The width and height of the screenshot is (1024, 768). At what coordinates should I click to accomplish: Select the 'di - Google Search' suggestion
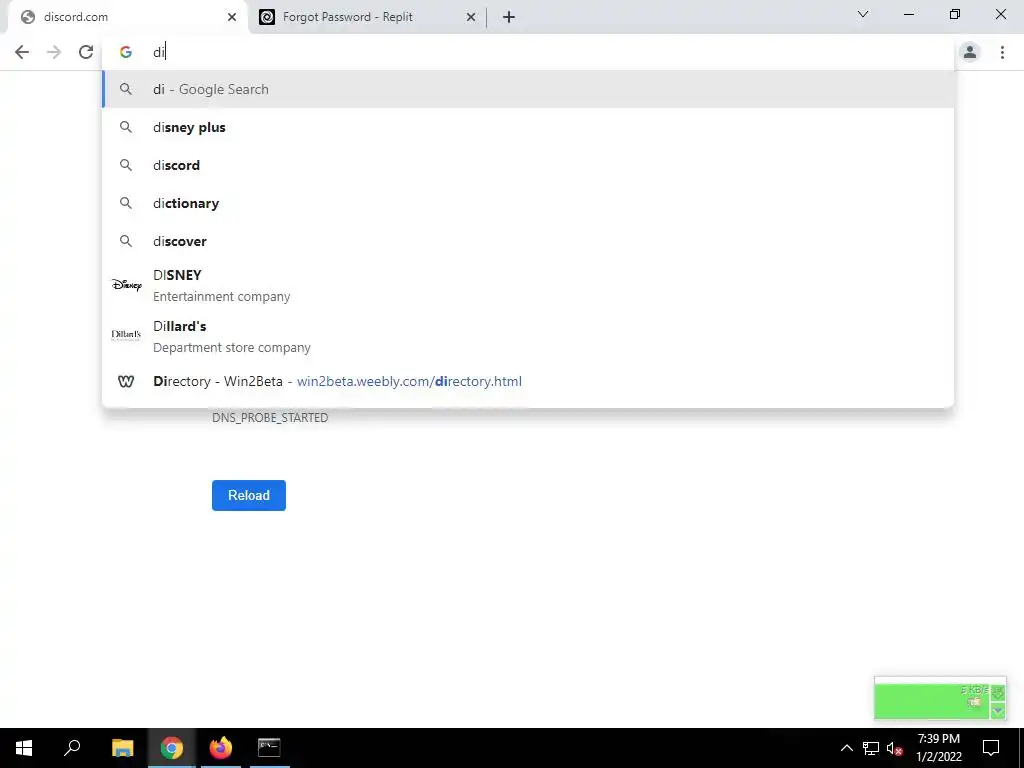pyautogui.click(x=528, y=89)
